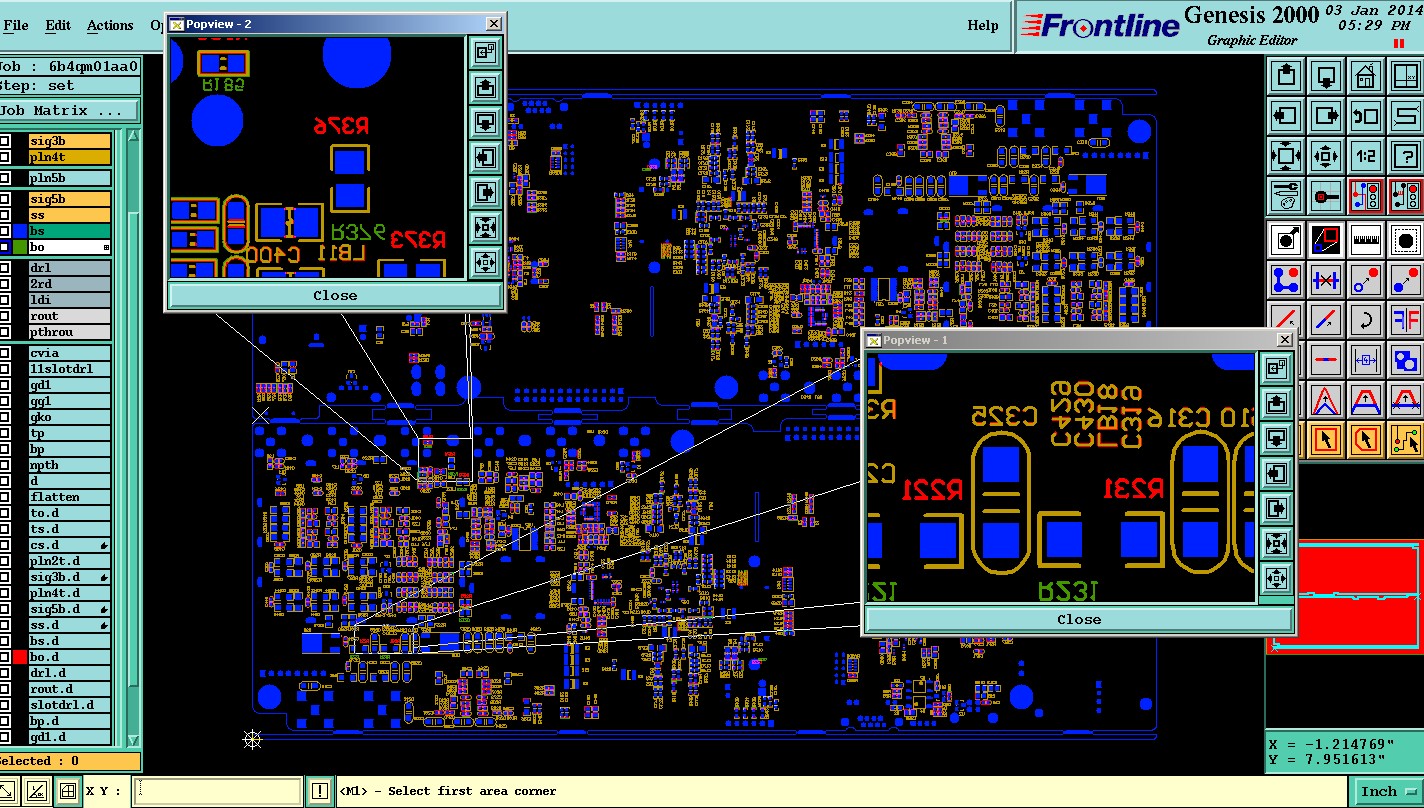Screen dimensions: 1424x808
Task: Click the bs layer blue color swatch
Action: [x=20, y=231]
